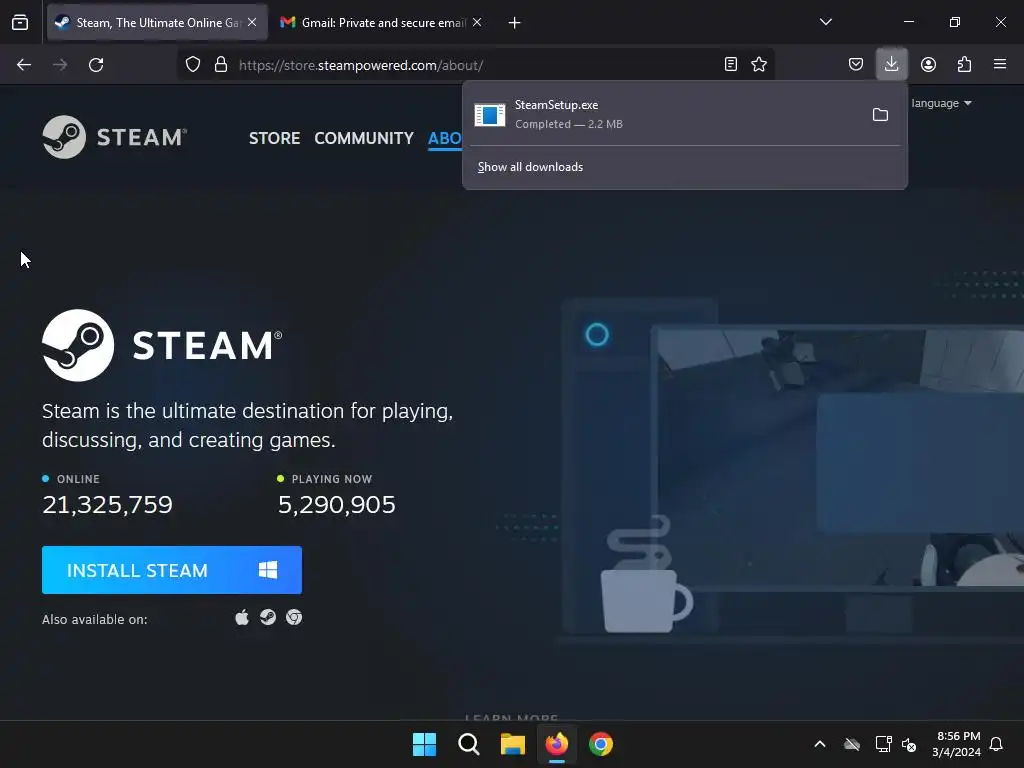
Task: Open Firefox View at tab bar start
Action: (20, 22)
